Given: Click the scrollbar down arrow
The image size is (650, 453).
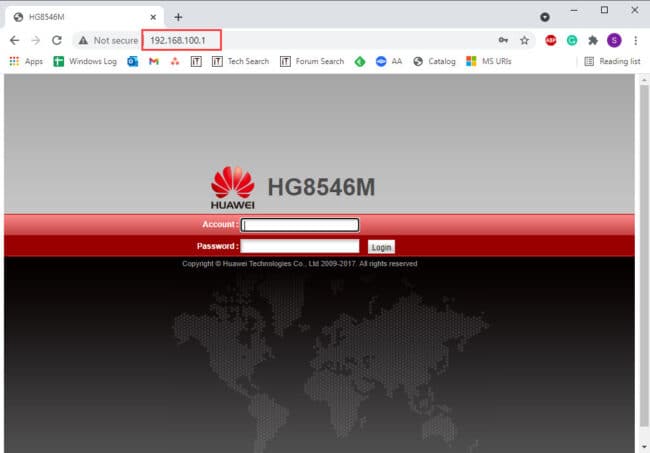Looking at the screenshot, I should pos(644,447).
